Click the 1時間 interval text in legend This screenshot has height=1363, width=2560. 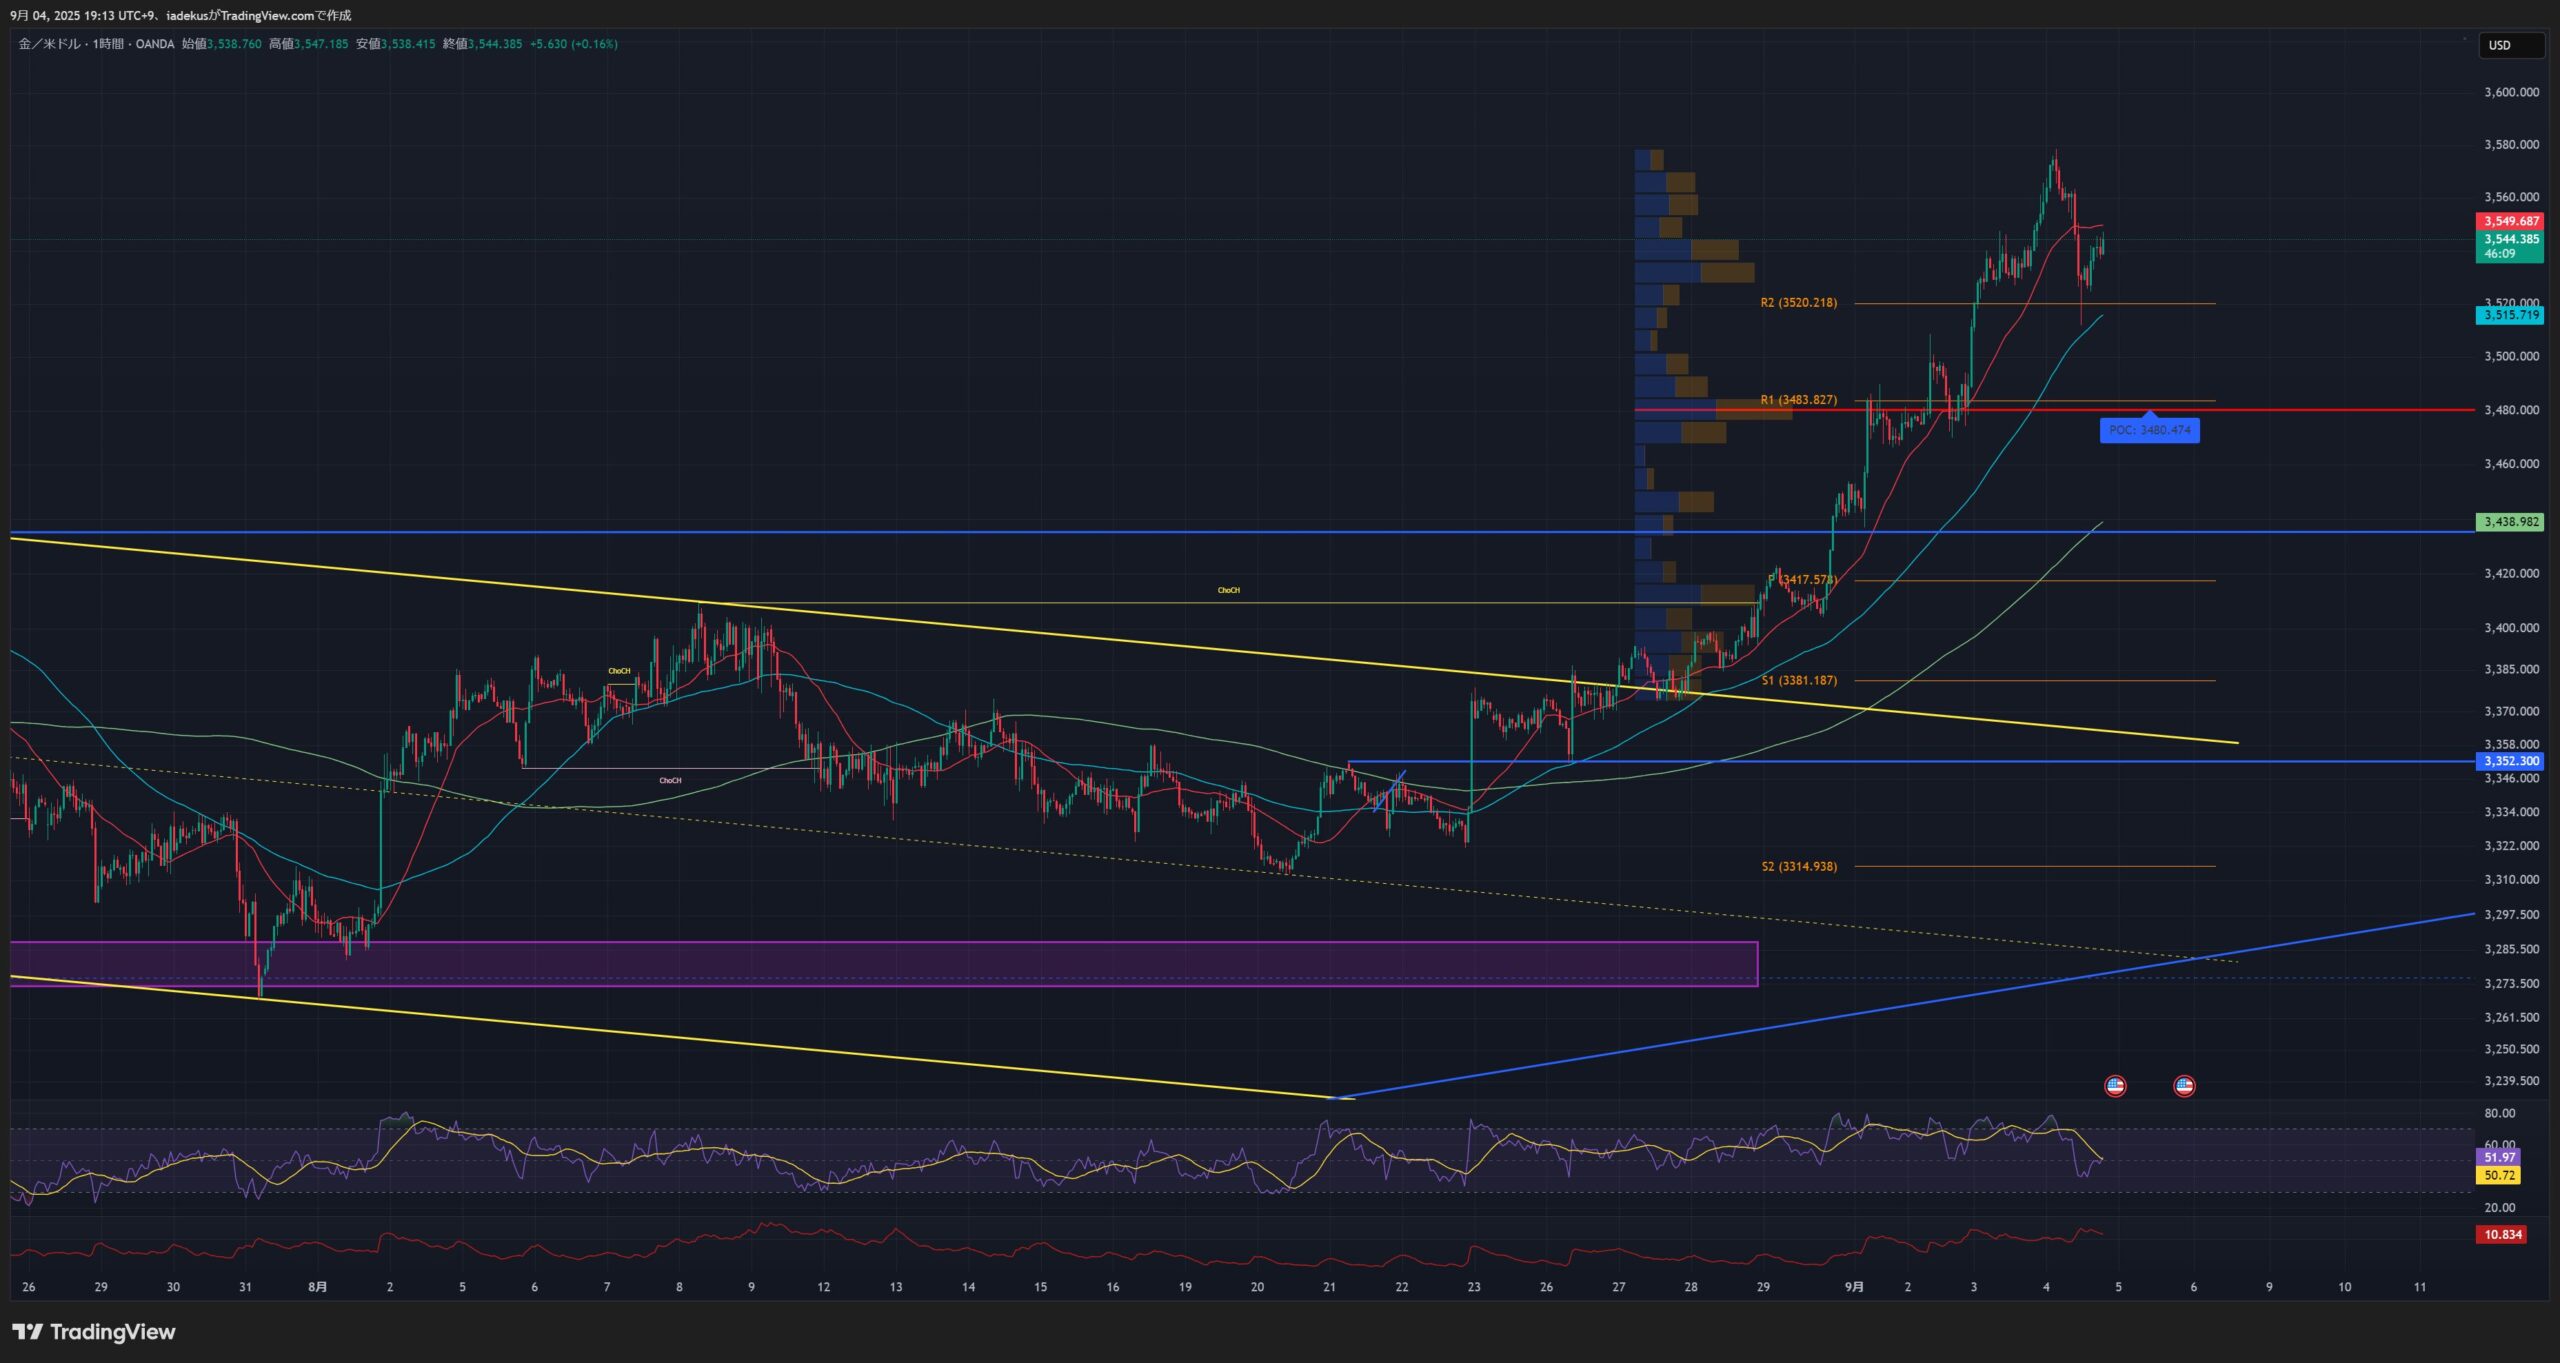point(108,44)
